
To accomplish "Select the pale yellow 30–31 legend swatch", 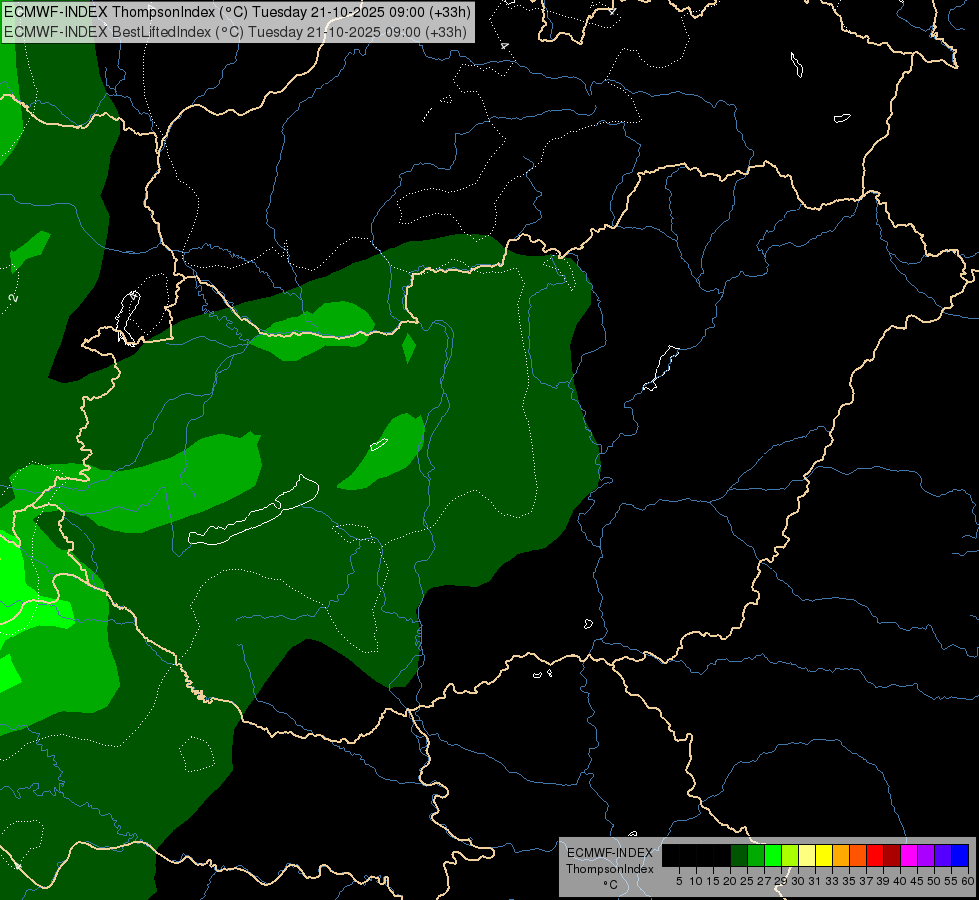I will tap(807, 855).
